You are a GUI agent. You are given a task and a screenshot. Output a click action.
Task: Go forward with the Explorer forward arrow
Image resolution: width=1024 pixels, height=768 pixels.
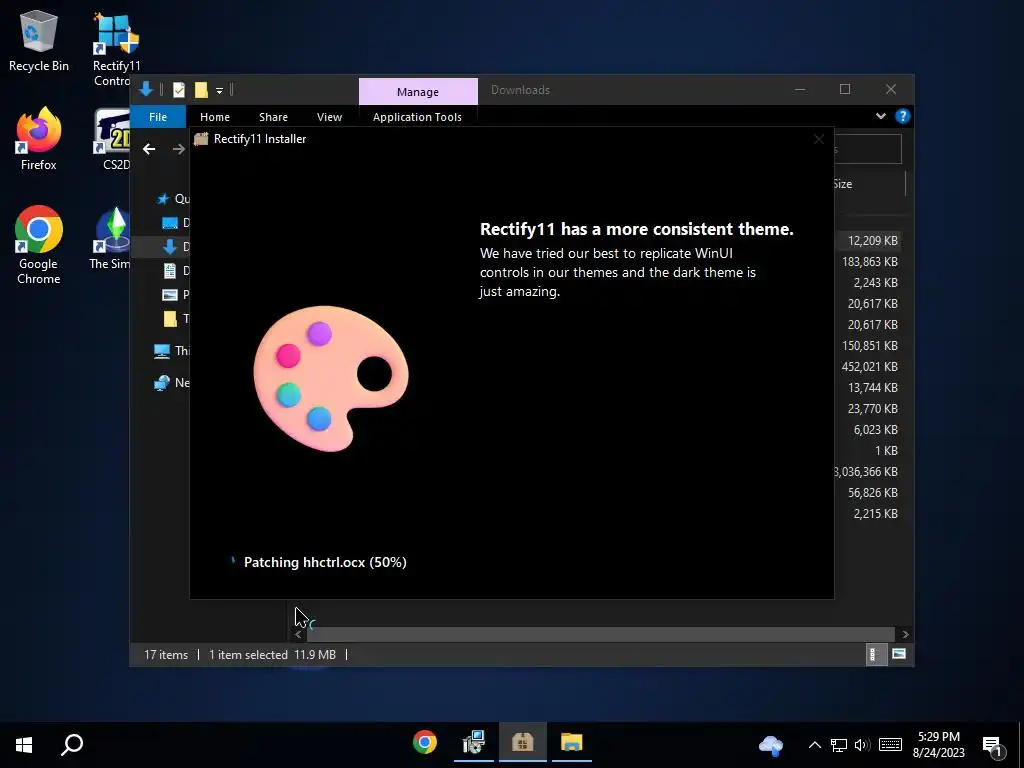coord(178,150)
